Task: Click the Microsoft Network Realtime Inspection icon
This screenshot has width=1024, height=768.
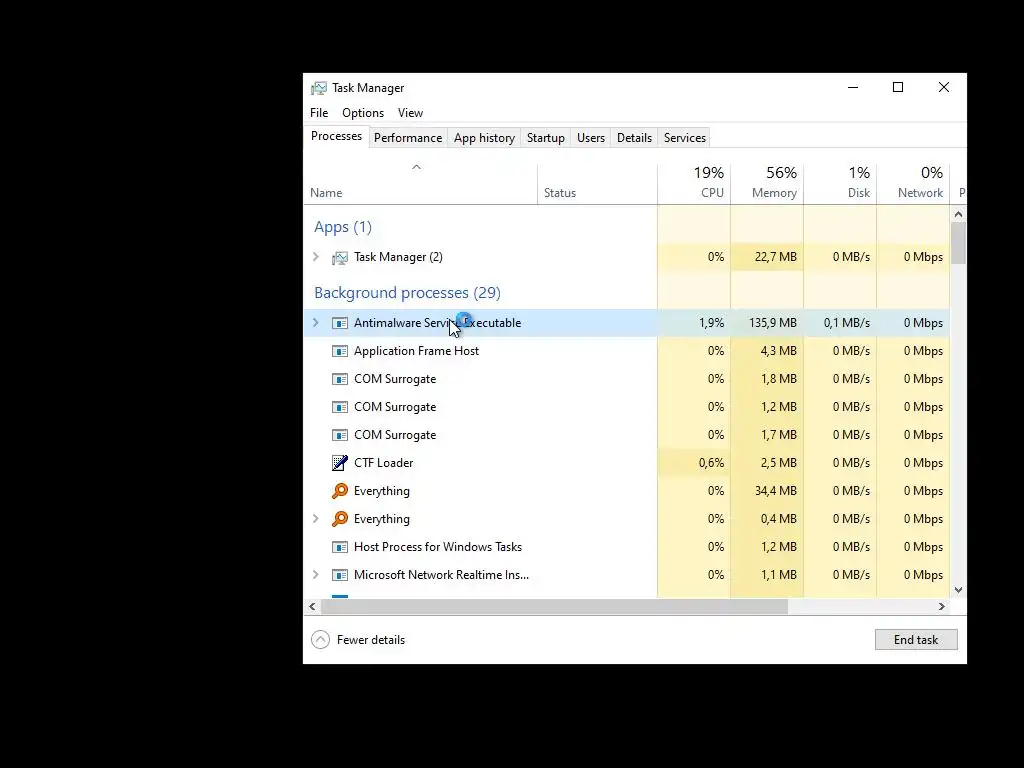Action: point(340,575)
